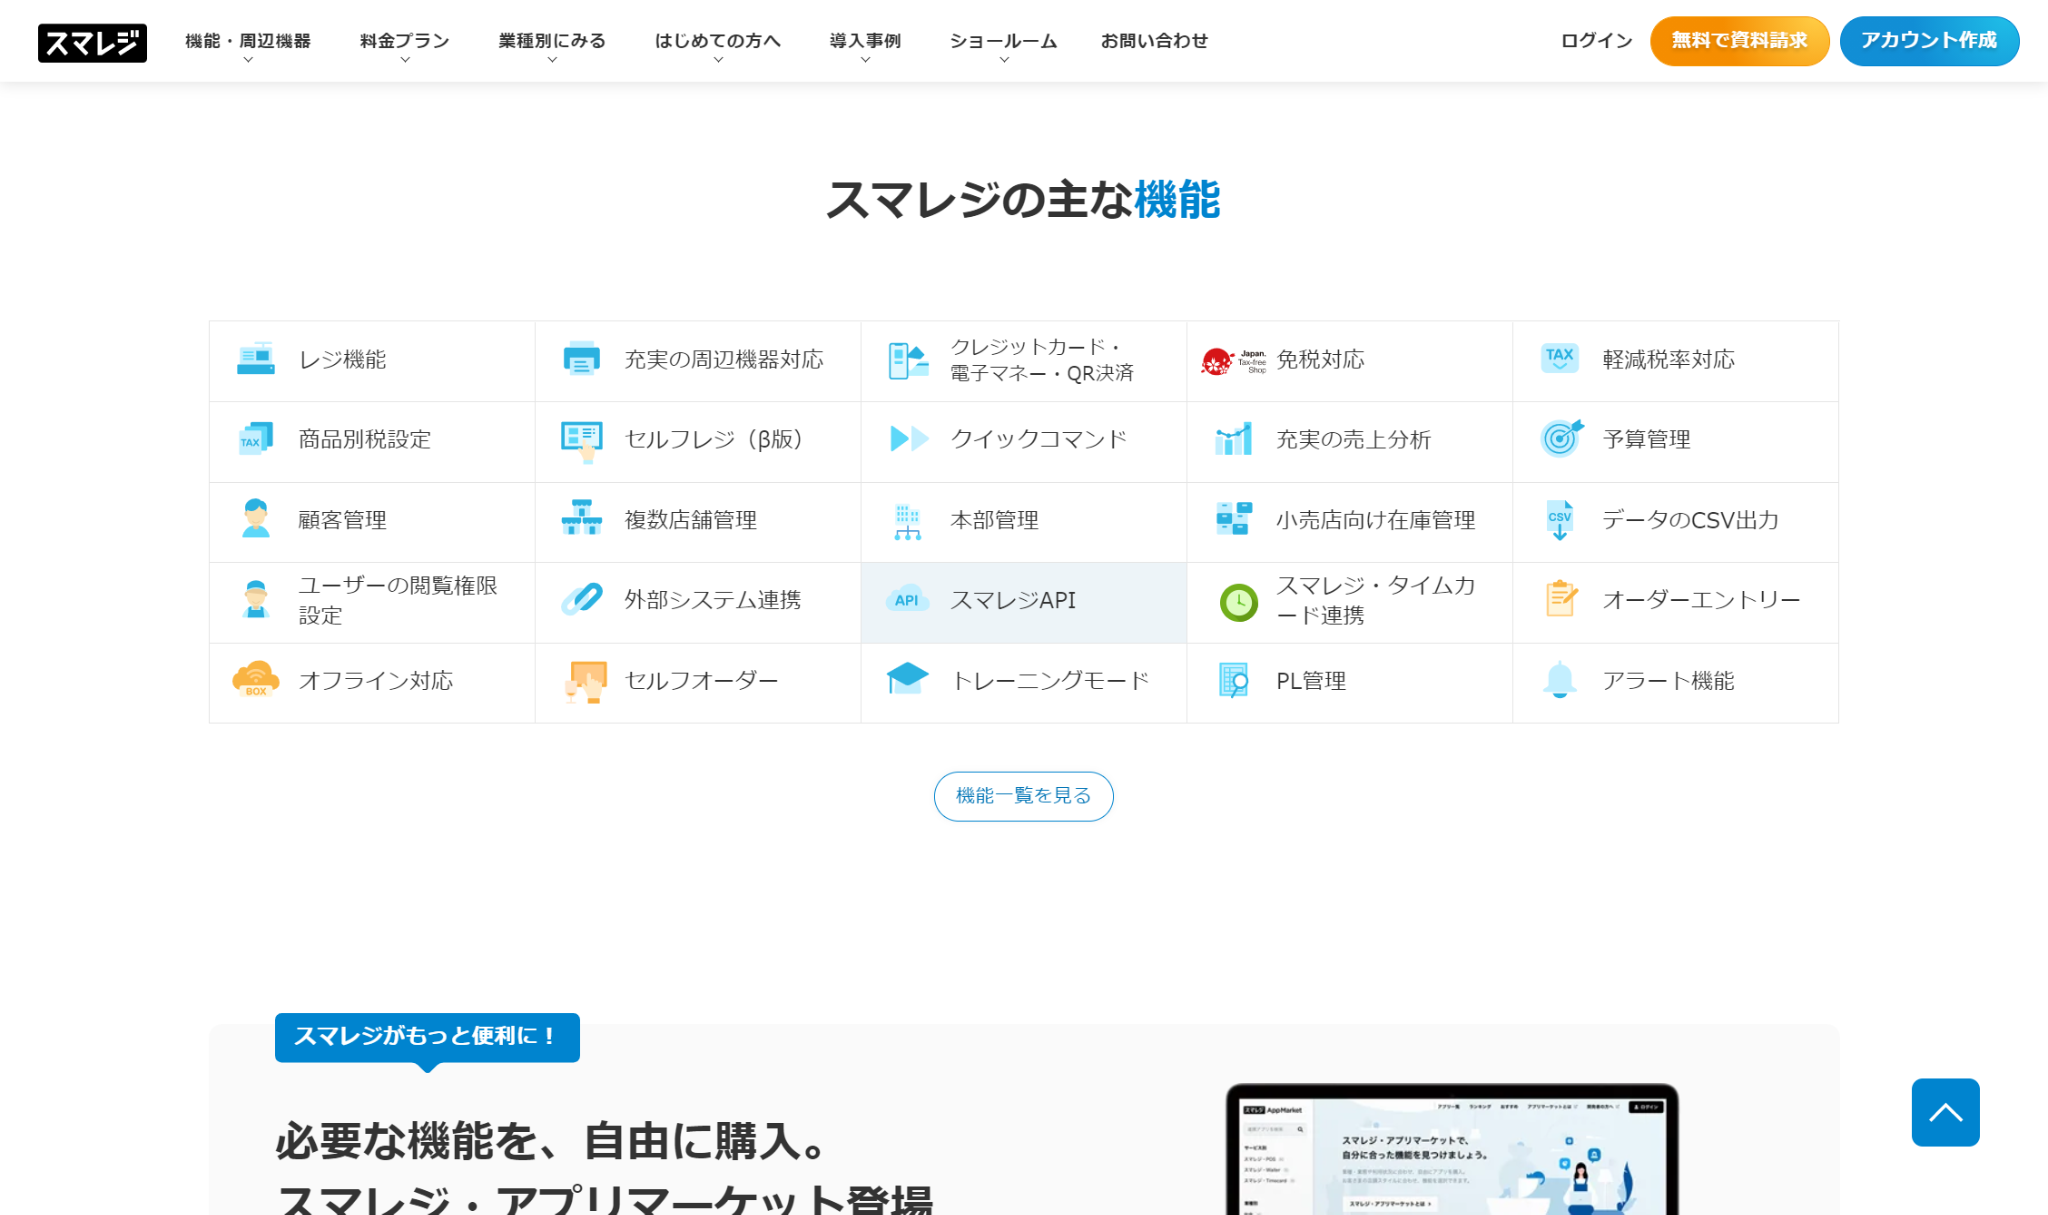
Task: Click the multi-store icon for 複数店舗管理
Action: (582, 518)
